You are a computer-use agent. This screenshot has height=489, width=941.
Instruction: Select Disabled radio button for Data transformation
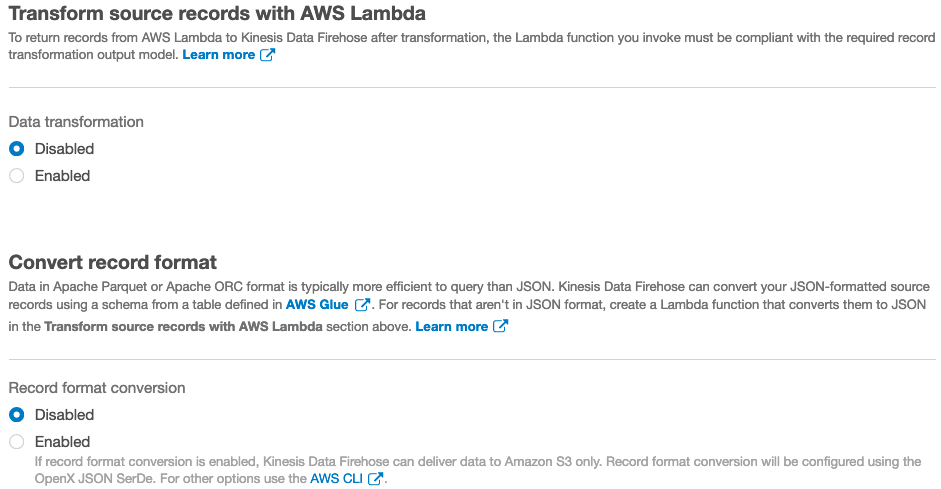click(x=16, y=149)
